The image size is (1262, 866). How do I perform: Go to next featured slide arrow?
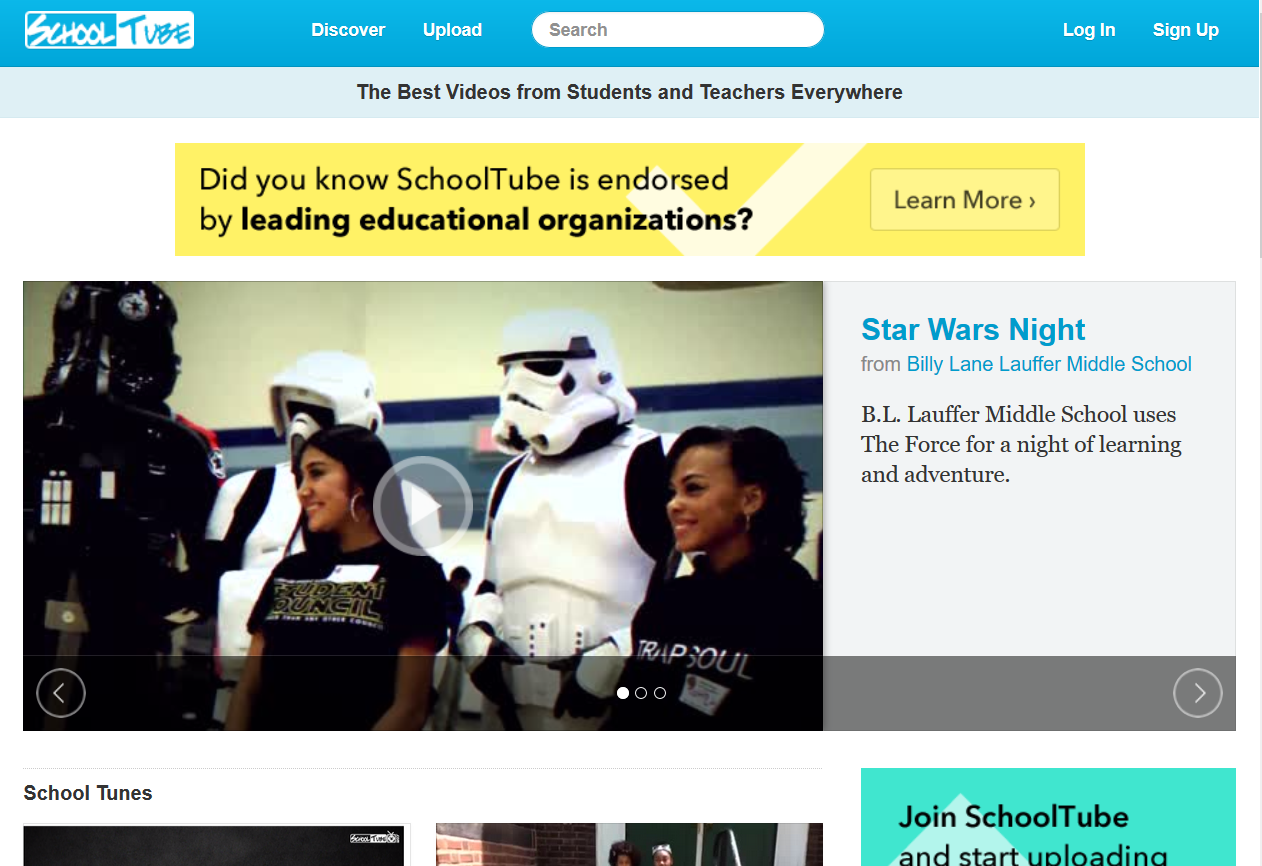1198,693
